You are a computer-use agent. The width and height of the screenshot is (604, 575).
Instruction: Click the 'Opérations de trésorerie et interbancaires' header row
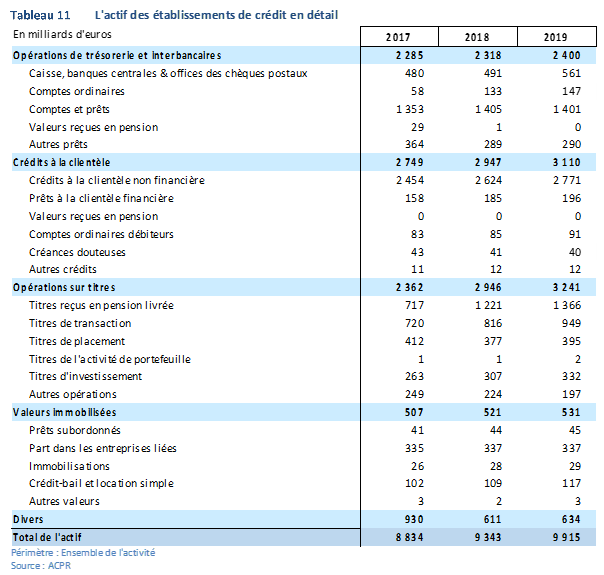coord(117,55)
